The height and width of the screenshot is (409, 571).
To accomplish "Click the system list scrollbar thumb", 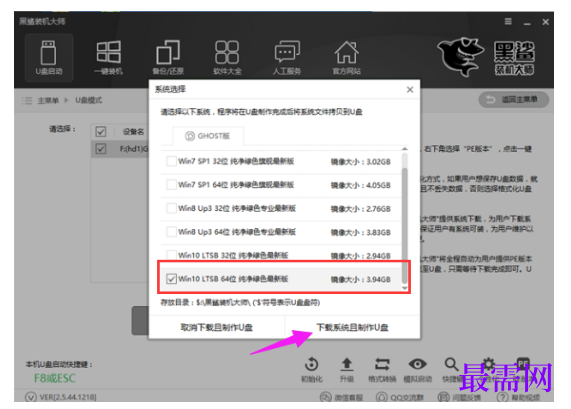I will pyautogui.click(x=405, y=225).
